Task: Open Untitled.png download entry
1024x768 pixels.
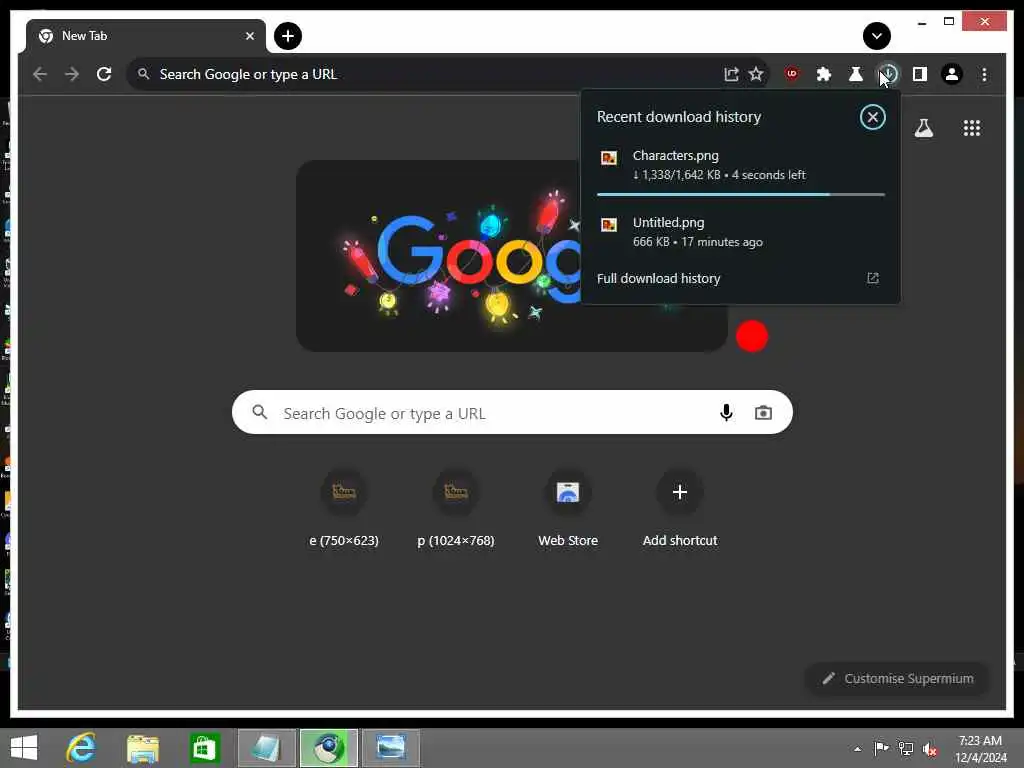Action: 741,232
